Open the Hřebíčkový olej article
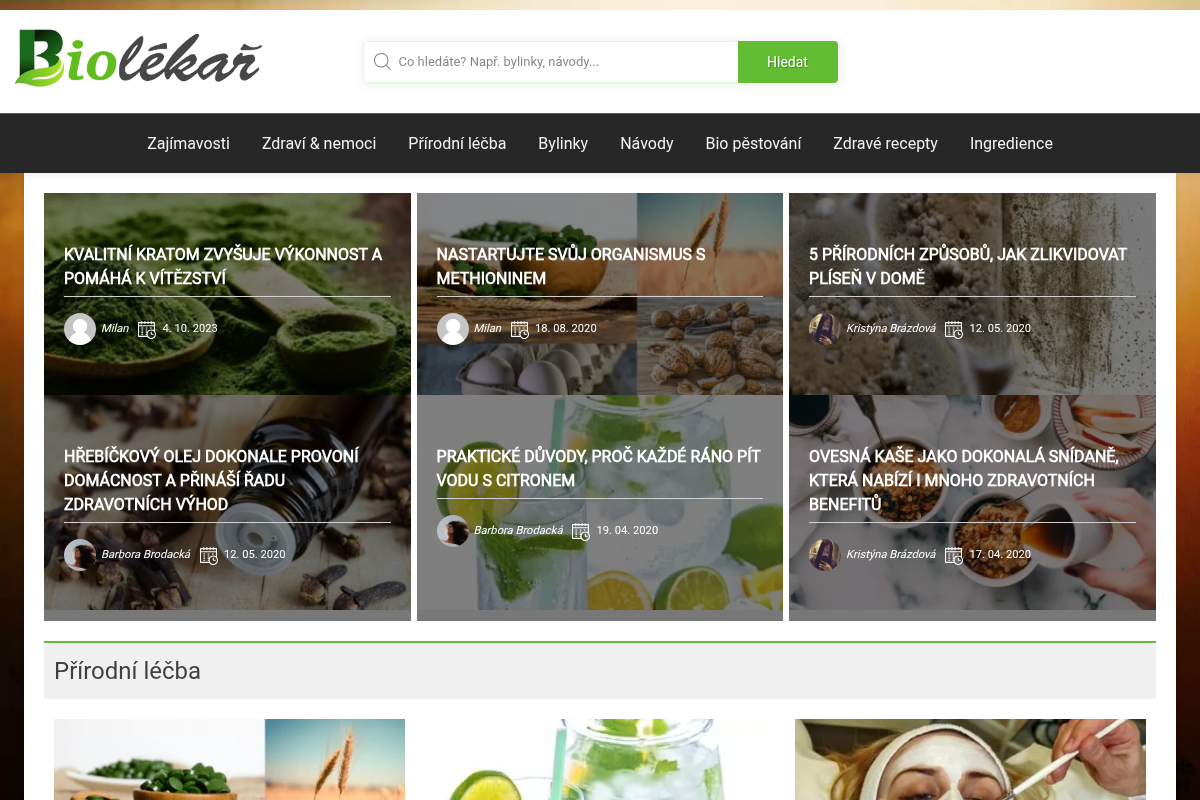Viewport: 1200px width, 800px height. (211, 480)
